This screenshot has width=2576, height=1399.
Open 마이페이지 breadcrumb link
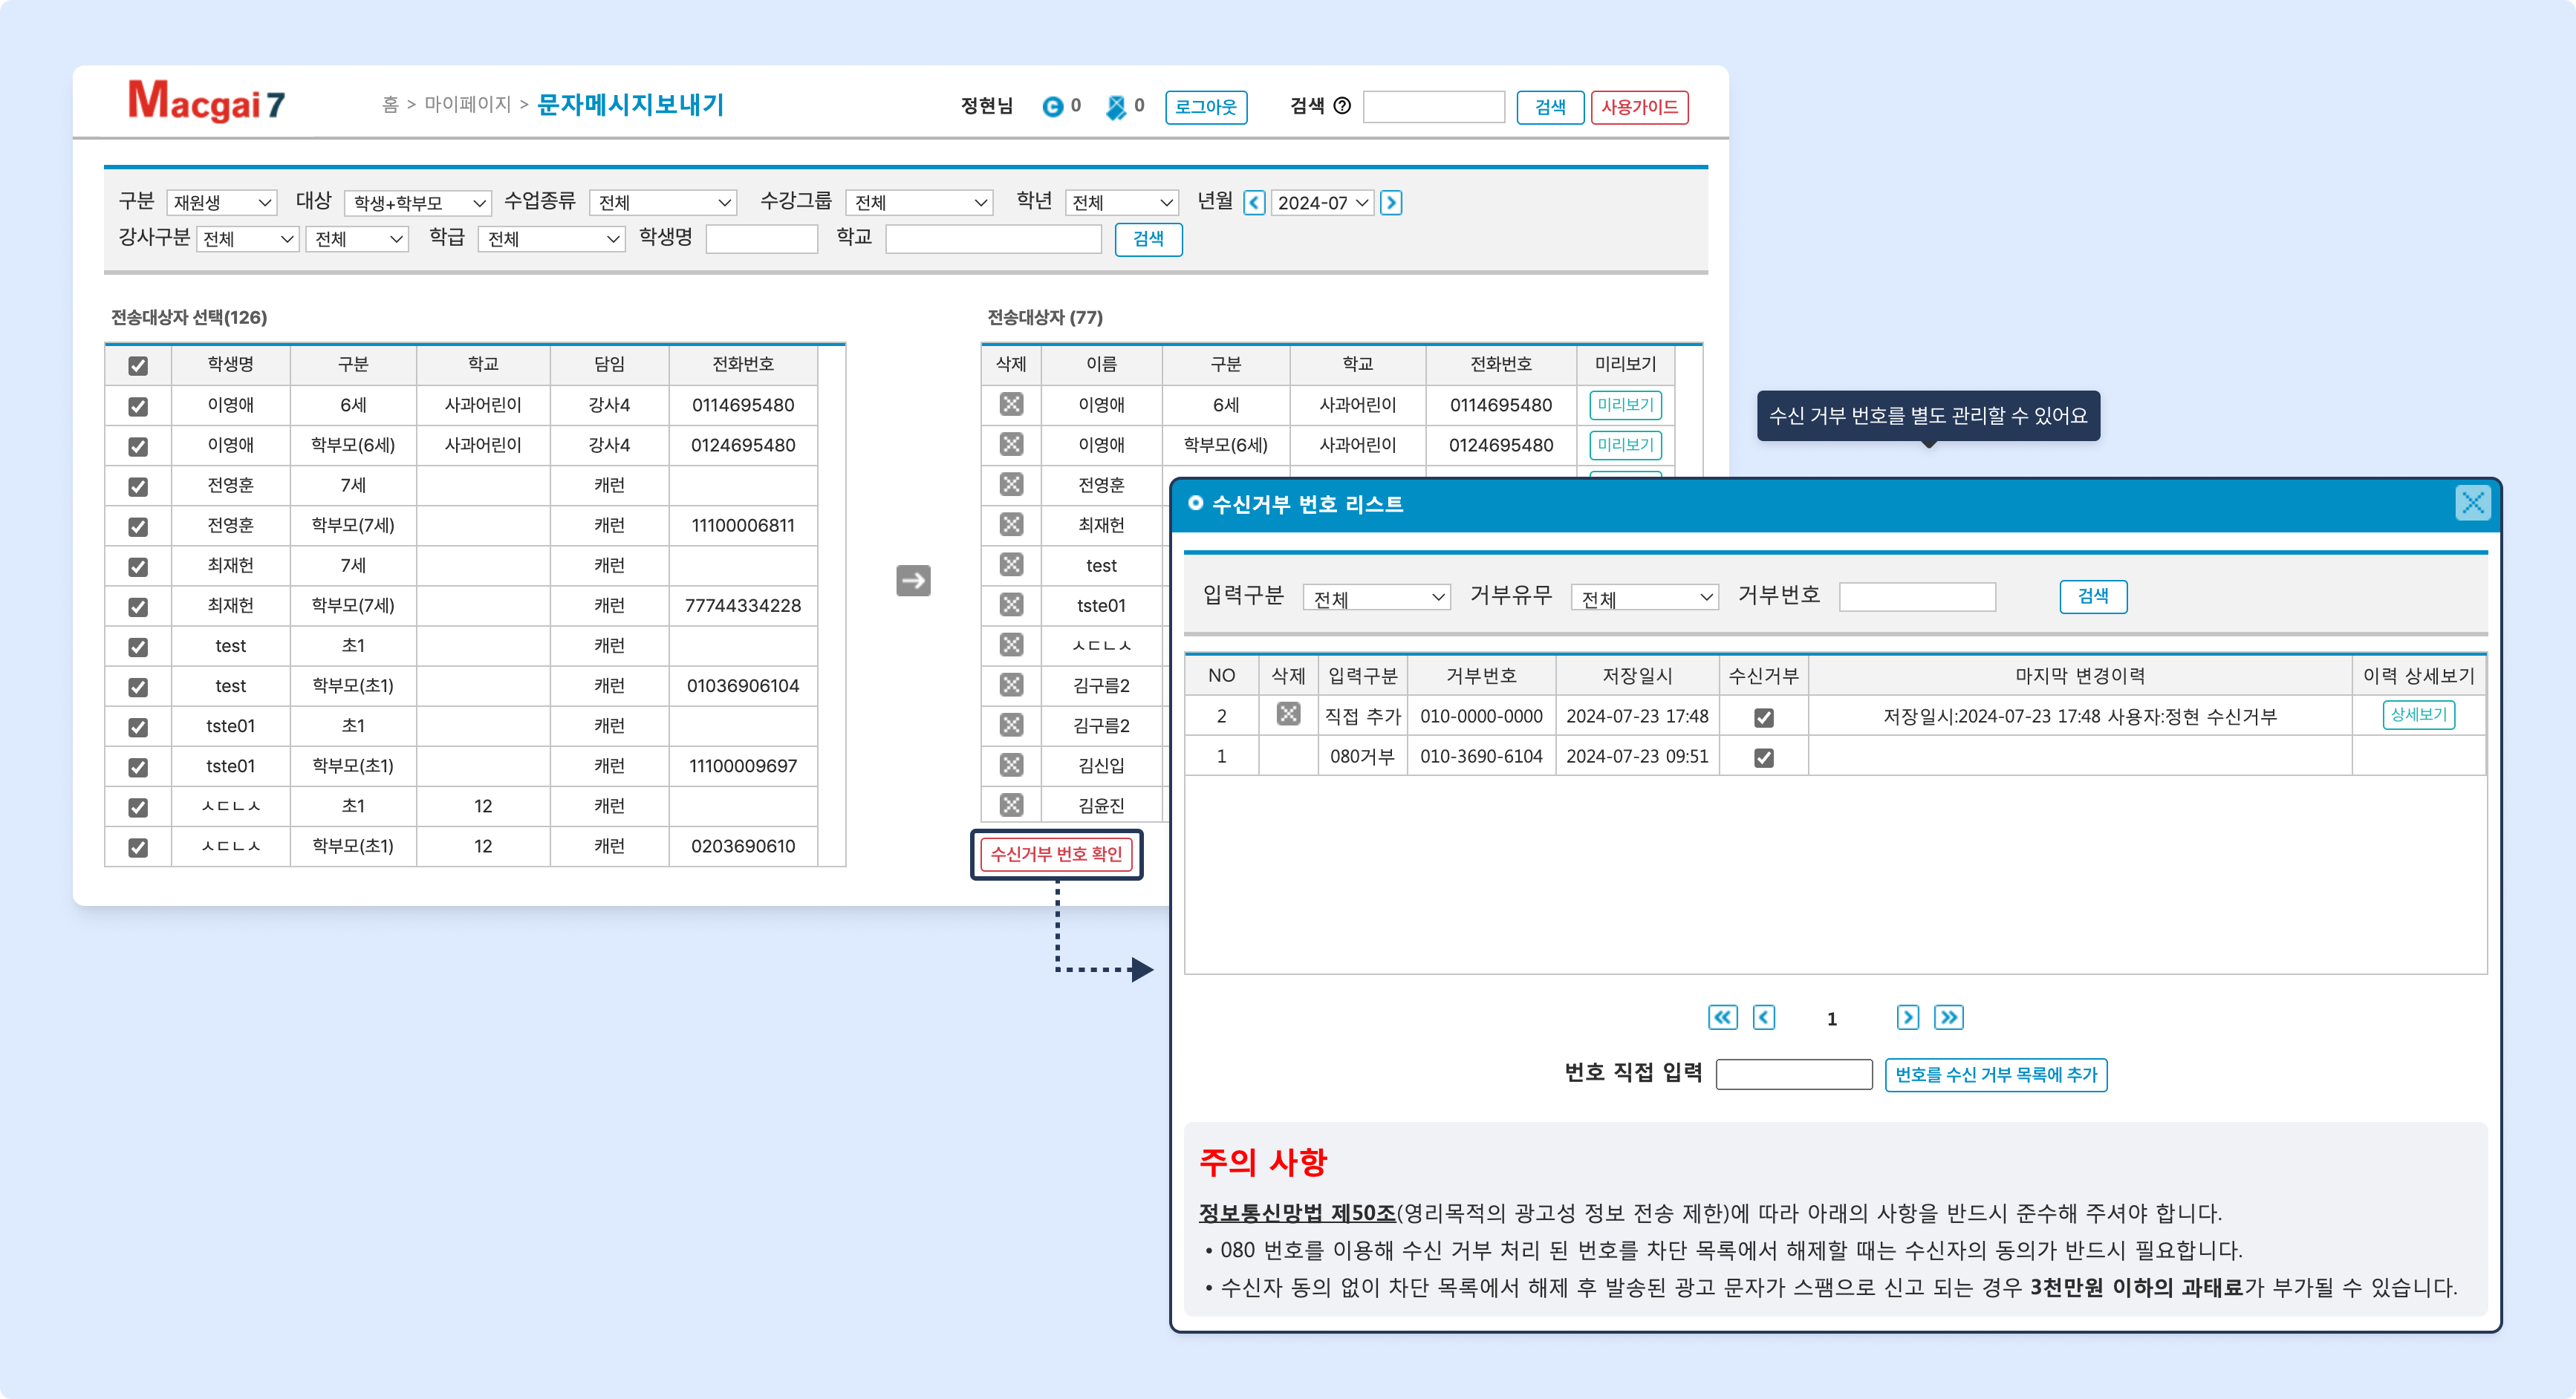point(467,105)
